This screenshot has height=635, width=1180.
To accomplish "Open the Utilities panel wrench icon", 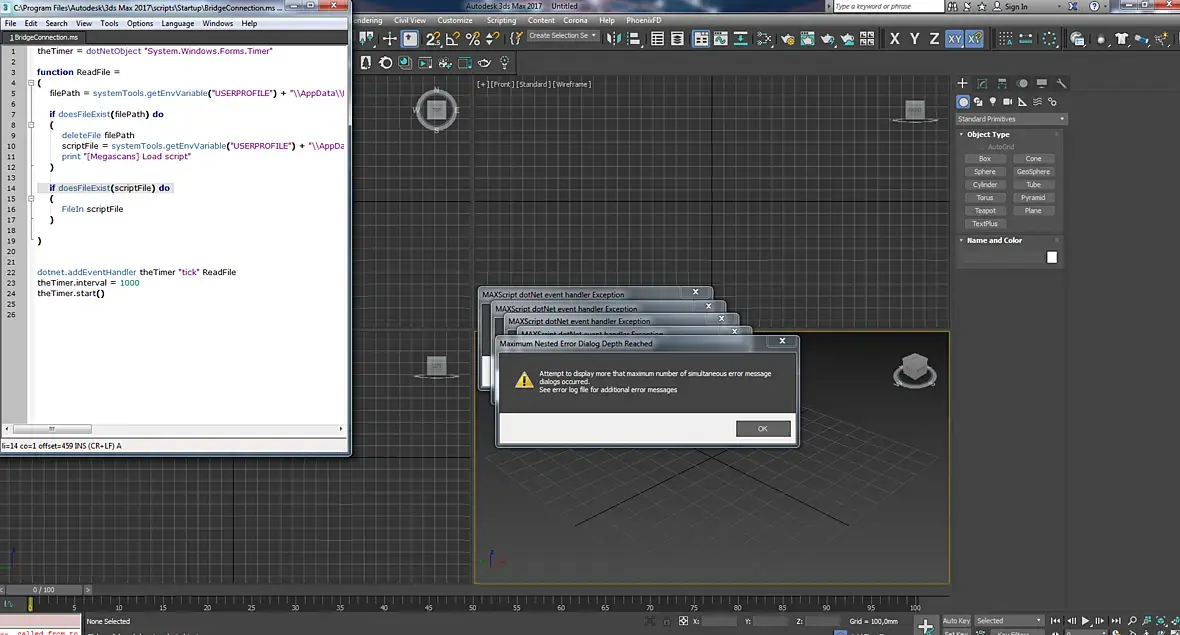I will pyautogui.click(x=1062, y=84).
